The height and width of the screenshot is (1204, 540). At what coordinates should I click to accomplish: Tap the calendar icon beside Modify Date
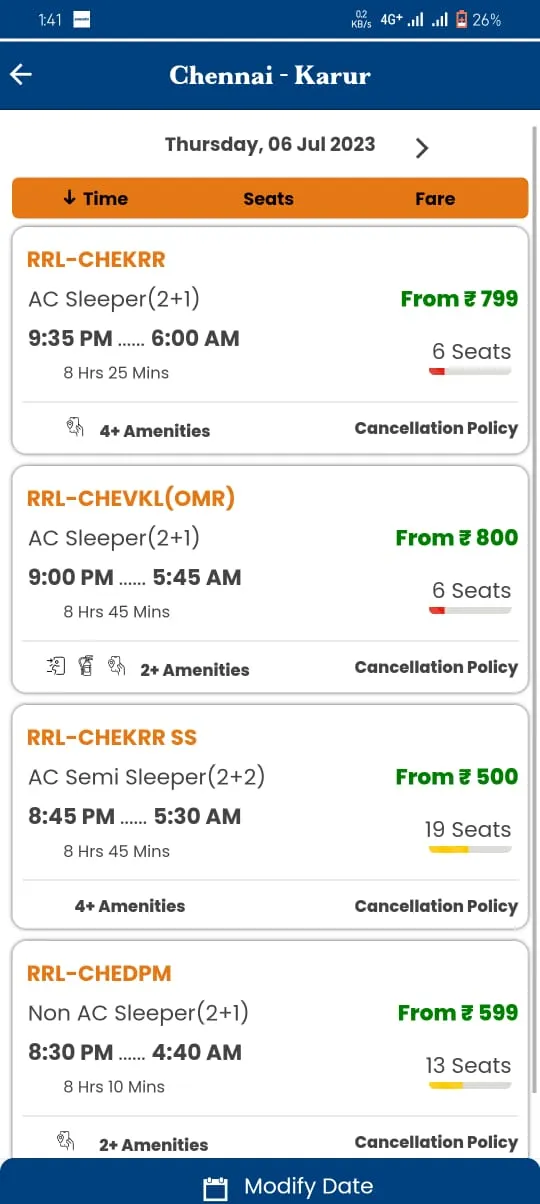coord(215,1188)
